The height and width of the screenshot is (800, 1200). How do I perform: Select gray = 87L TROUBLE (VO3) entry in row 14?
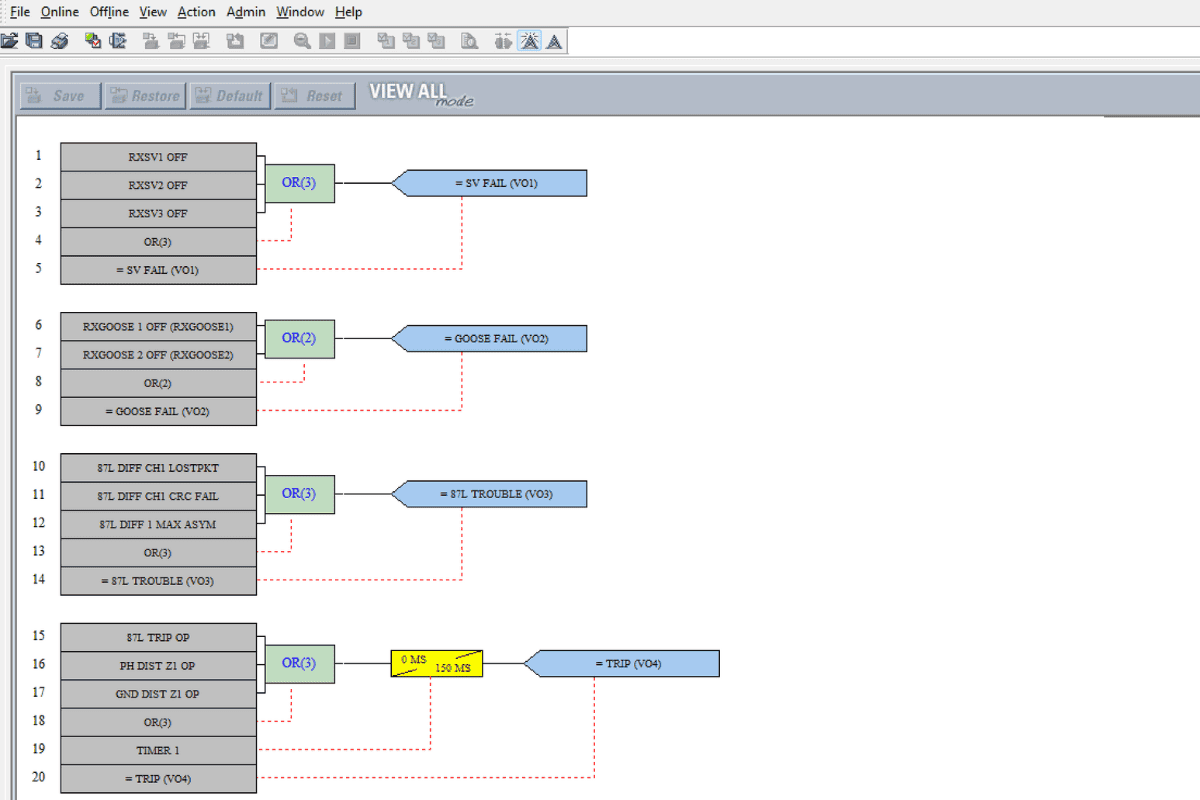coord(158,580)
